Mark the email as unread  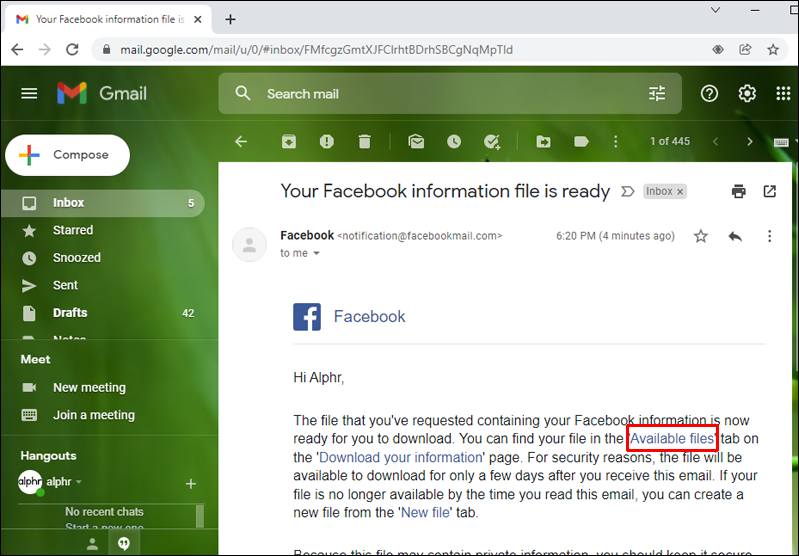coord(416,141)
